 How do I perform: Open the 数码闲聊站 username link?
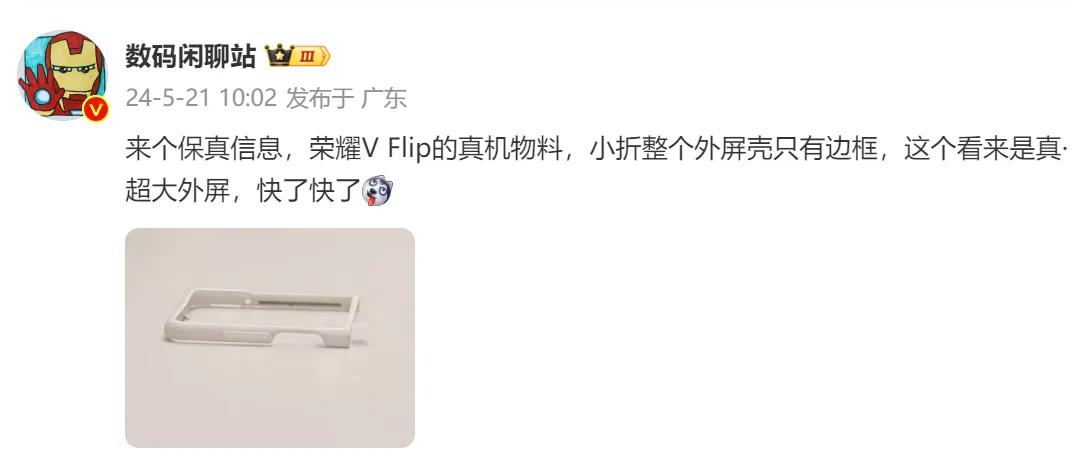tap(191, 57)
